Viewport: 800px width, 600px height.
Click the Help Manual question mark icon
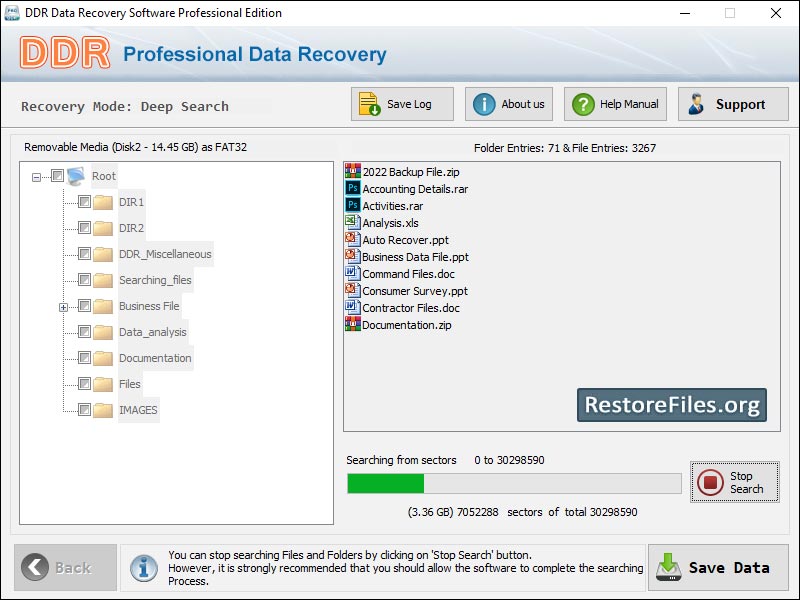[x=582, y=105]
